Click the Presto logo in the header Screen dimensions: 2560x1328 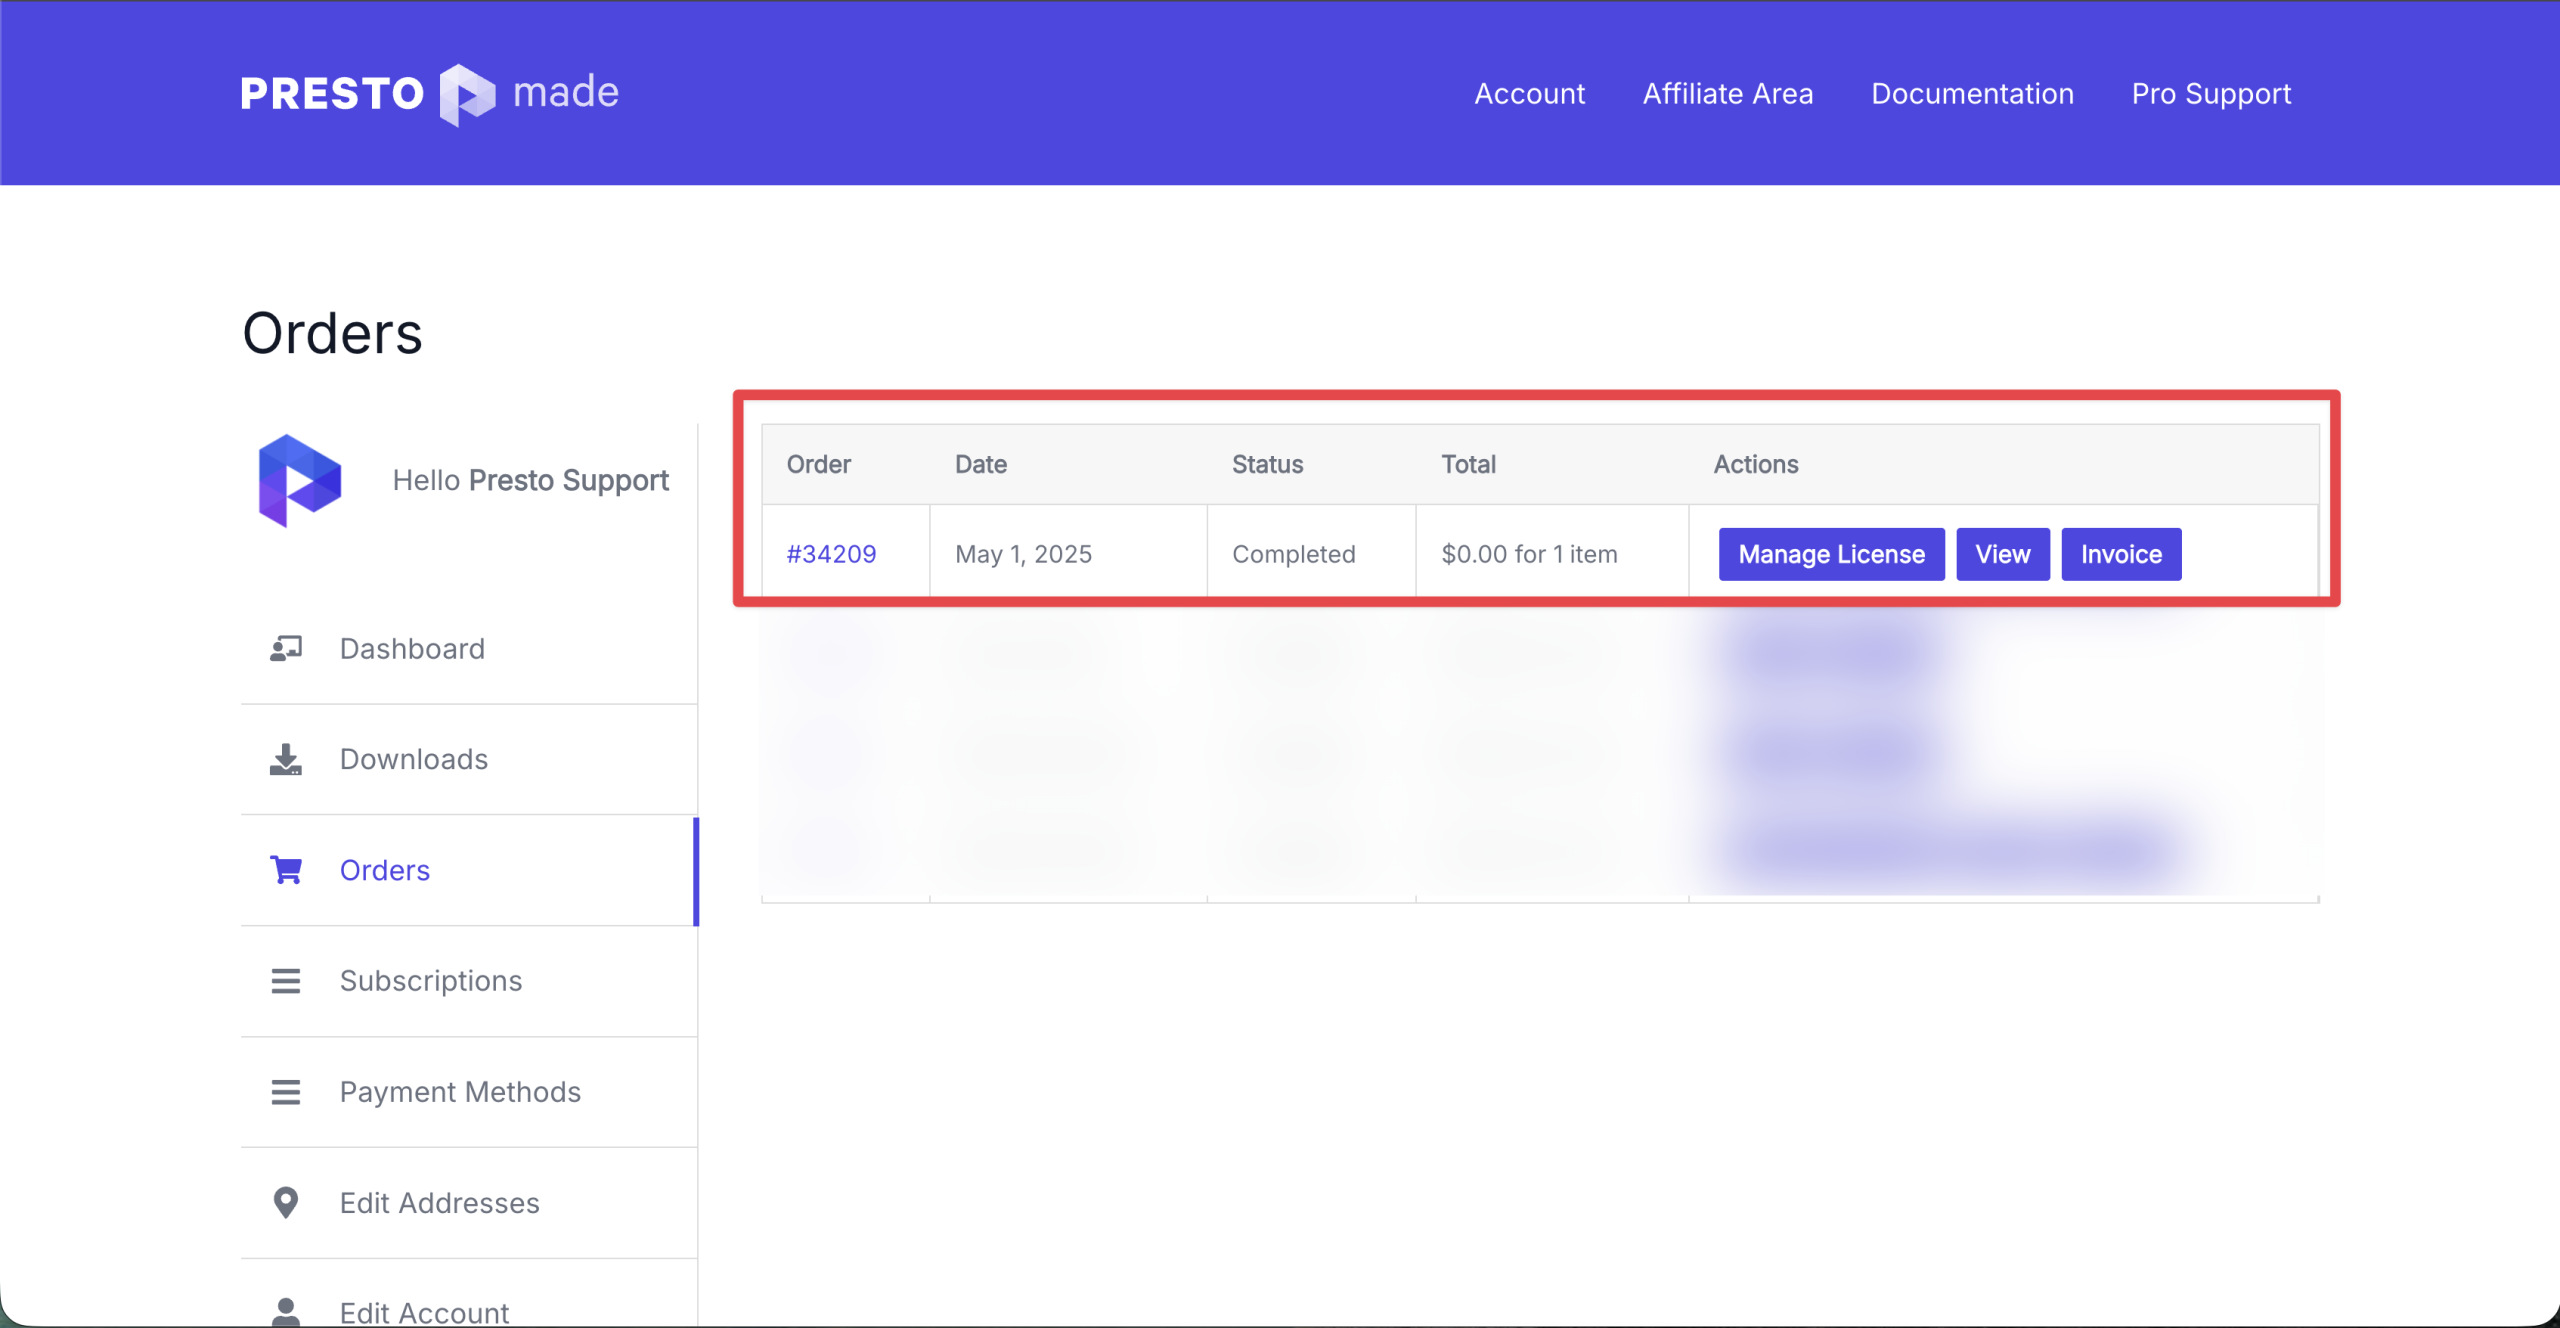428,93
